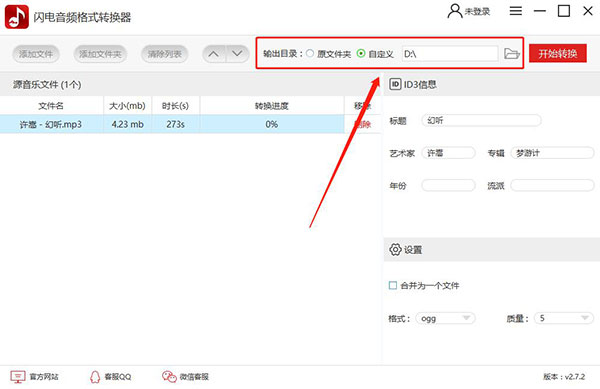Image resolution: width=600 pixels, height=389 pixels.
Task: Click the source music files (1个) header
Action: point(47,85)
